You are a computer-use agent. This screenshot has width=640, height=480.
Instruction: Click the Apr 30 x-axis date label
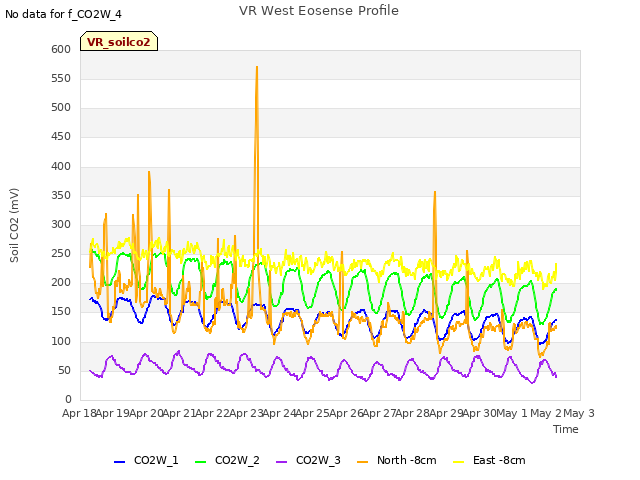479,413
